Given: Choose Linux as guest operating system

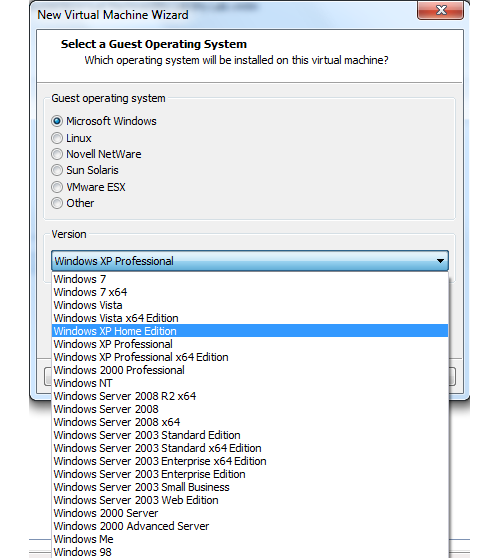Looking at the screenshot, I should coord(57,138).
